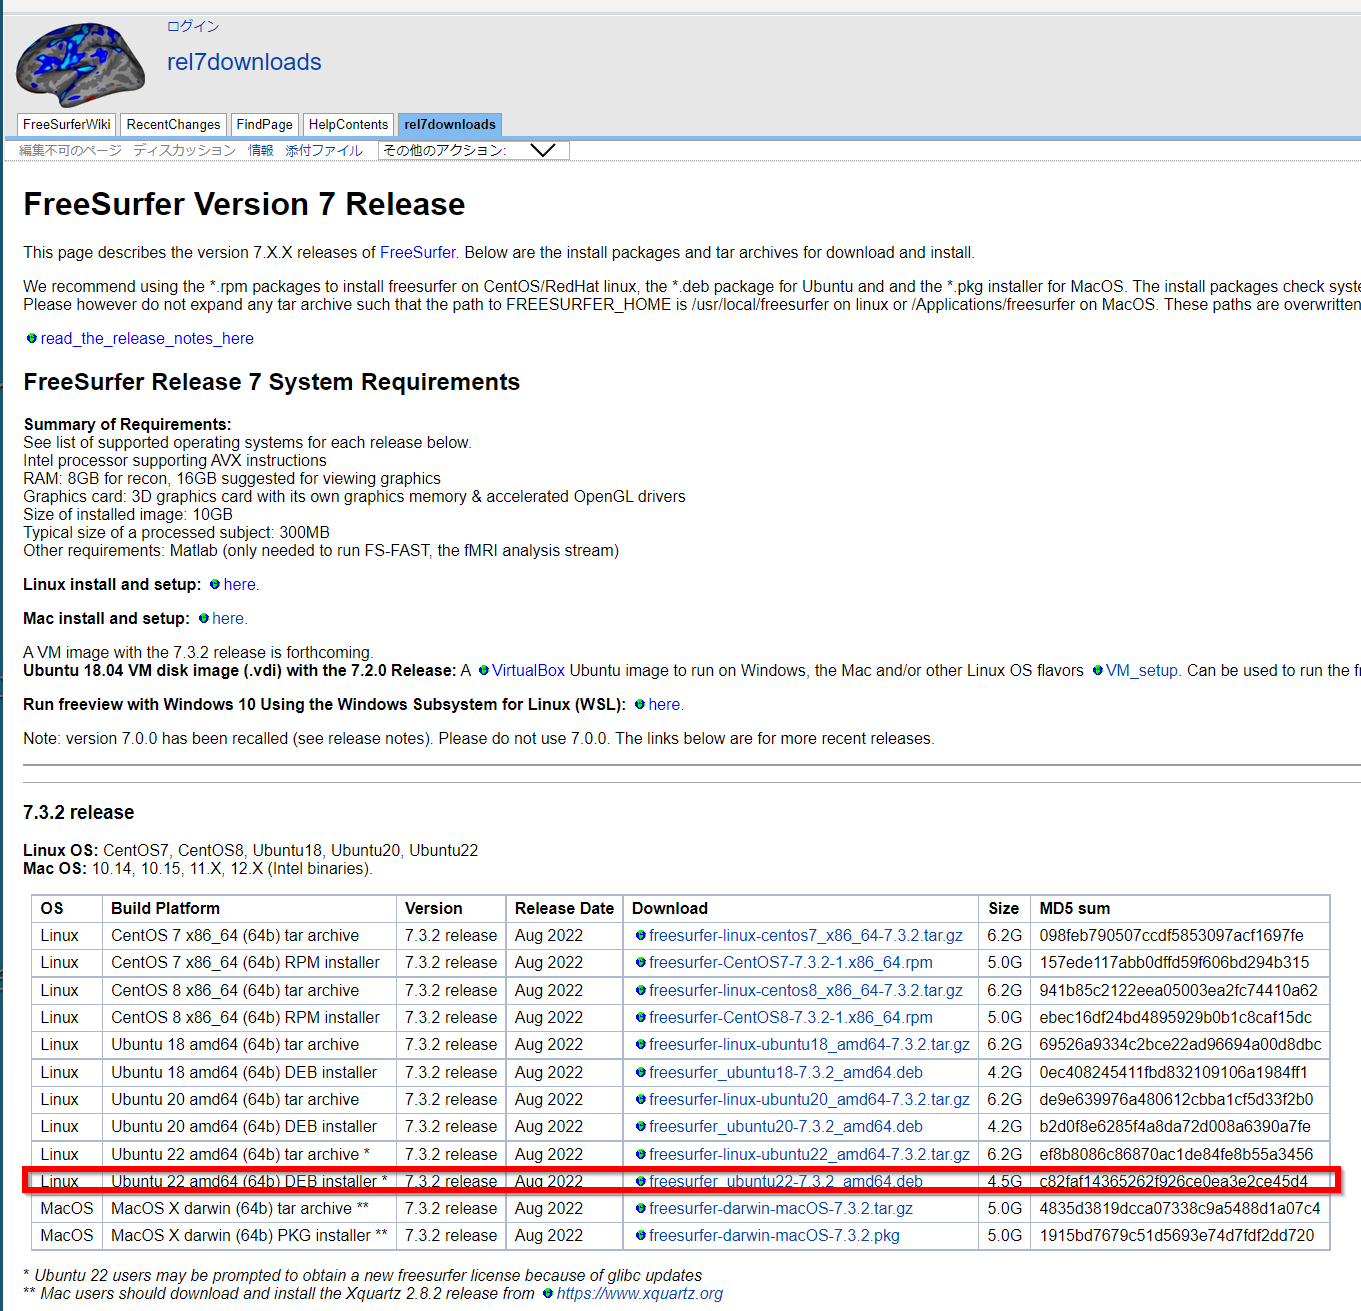Click globe icon beside the CentOS8 rpm download
This screenshot has width=1361, height=1311.
tap(641, 1017)
